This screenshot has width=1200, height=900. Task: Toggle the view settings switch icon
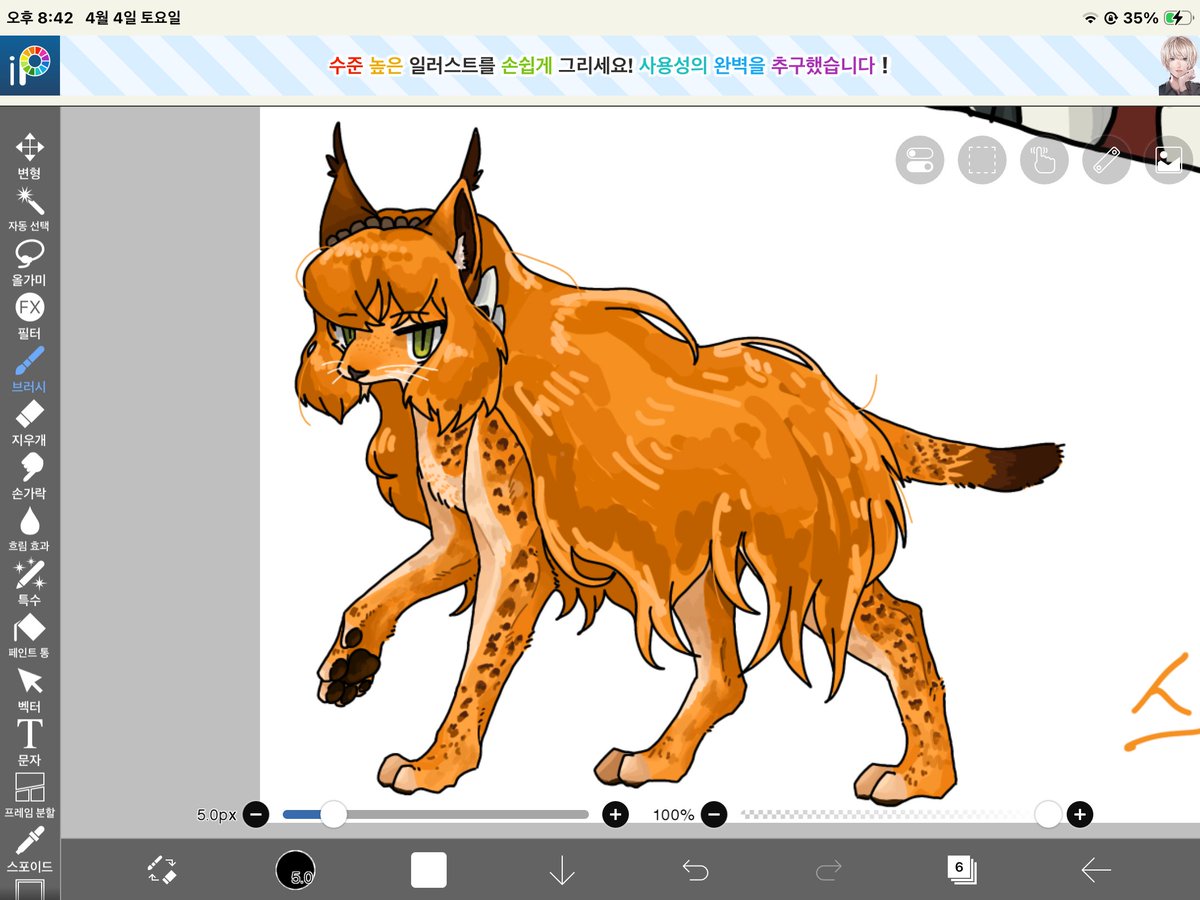920,160
